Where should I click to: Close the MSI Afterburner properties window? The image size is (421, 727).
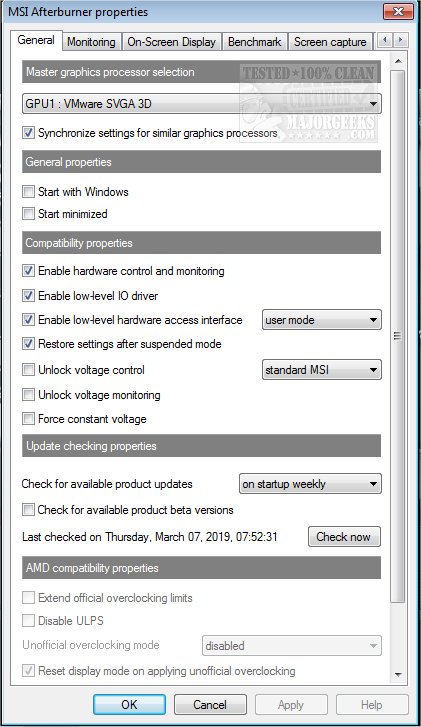tap(398, 12)
